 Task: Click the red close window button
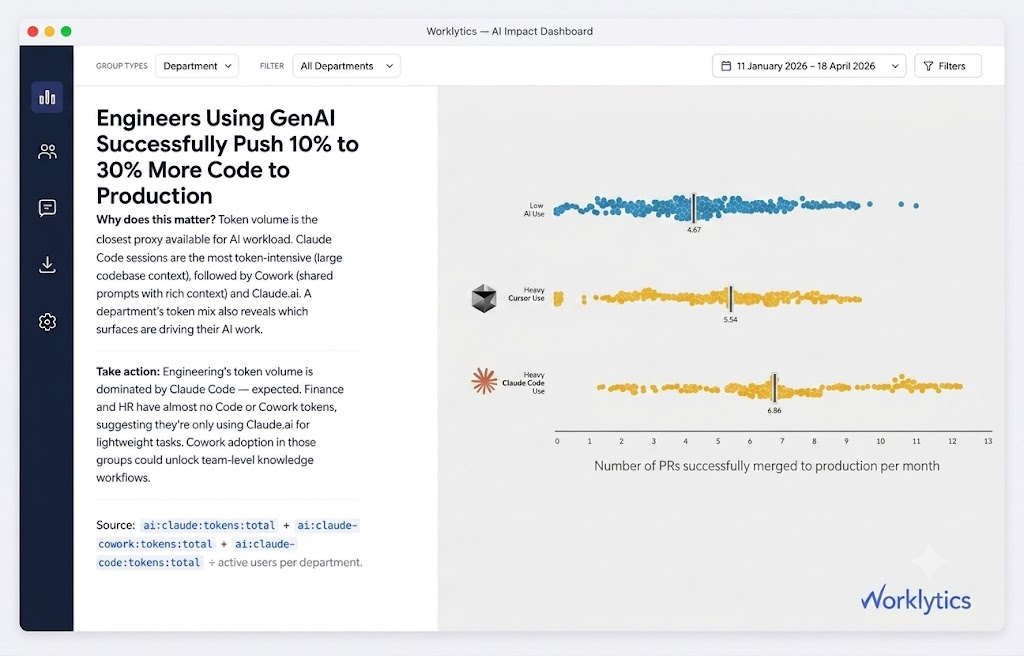tap(33, 31)
